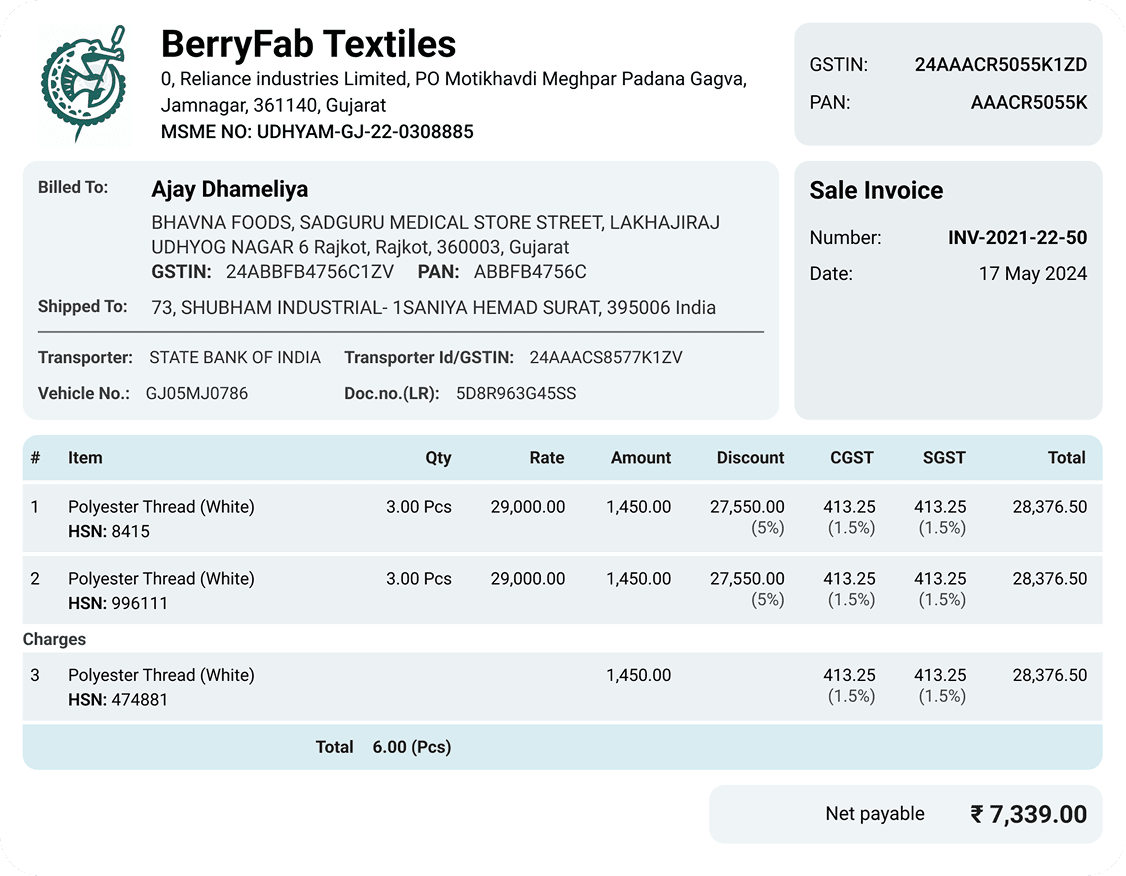
Task: Click the Discount column header
Action: coord(750,457)
